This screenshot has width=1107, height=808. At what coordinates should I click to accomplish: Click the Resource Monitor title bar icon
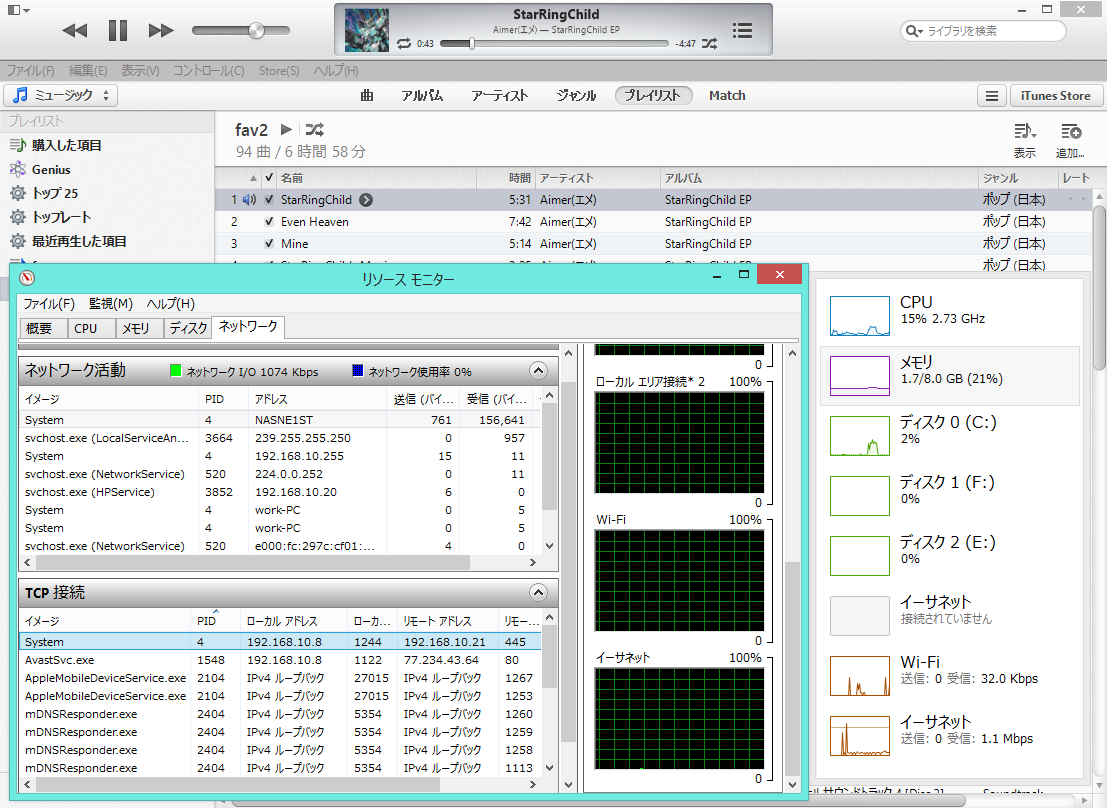(27, 278)
